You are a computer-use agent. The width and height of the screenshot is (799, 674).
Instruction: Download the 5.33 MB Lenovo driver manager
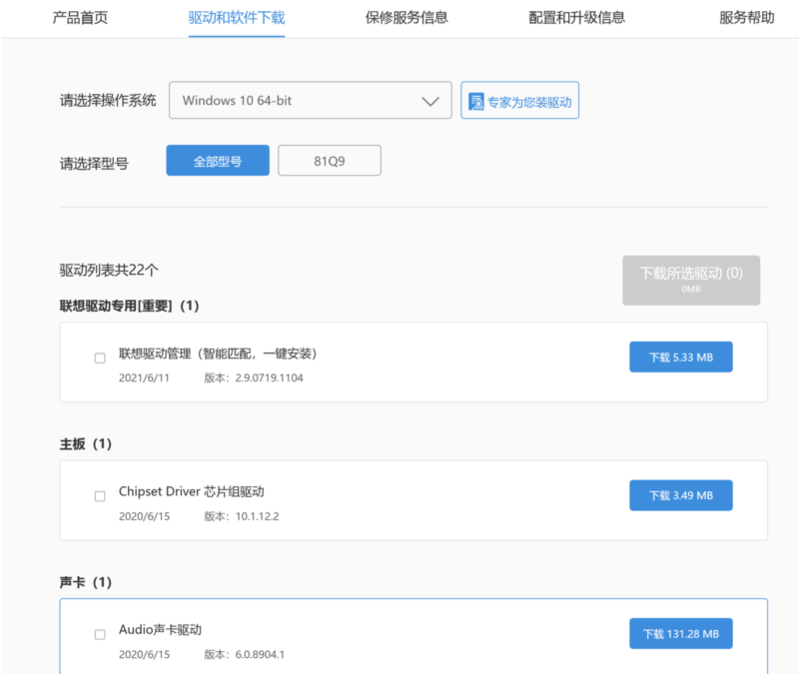680,357
